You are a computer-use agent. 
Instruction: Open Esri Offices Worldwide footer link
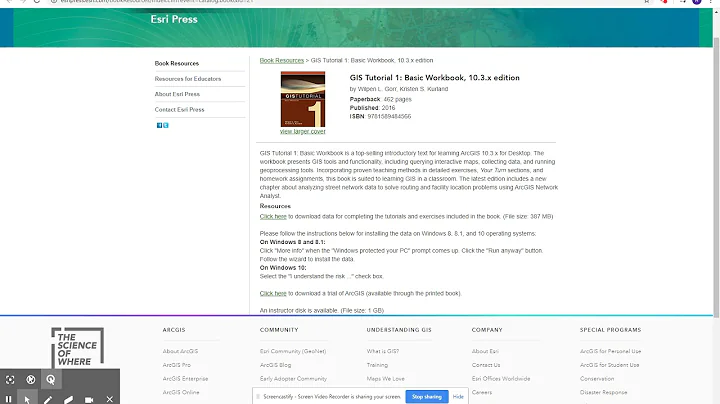click(x=501, y=379)
